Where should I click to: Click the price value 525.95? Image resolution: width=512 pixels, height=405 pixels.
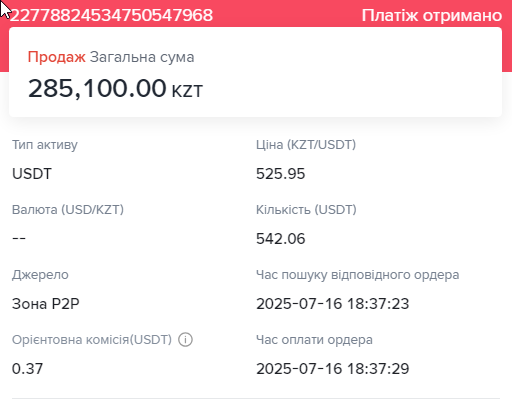coord(281,174)
